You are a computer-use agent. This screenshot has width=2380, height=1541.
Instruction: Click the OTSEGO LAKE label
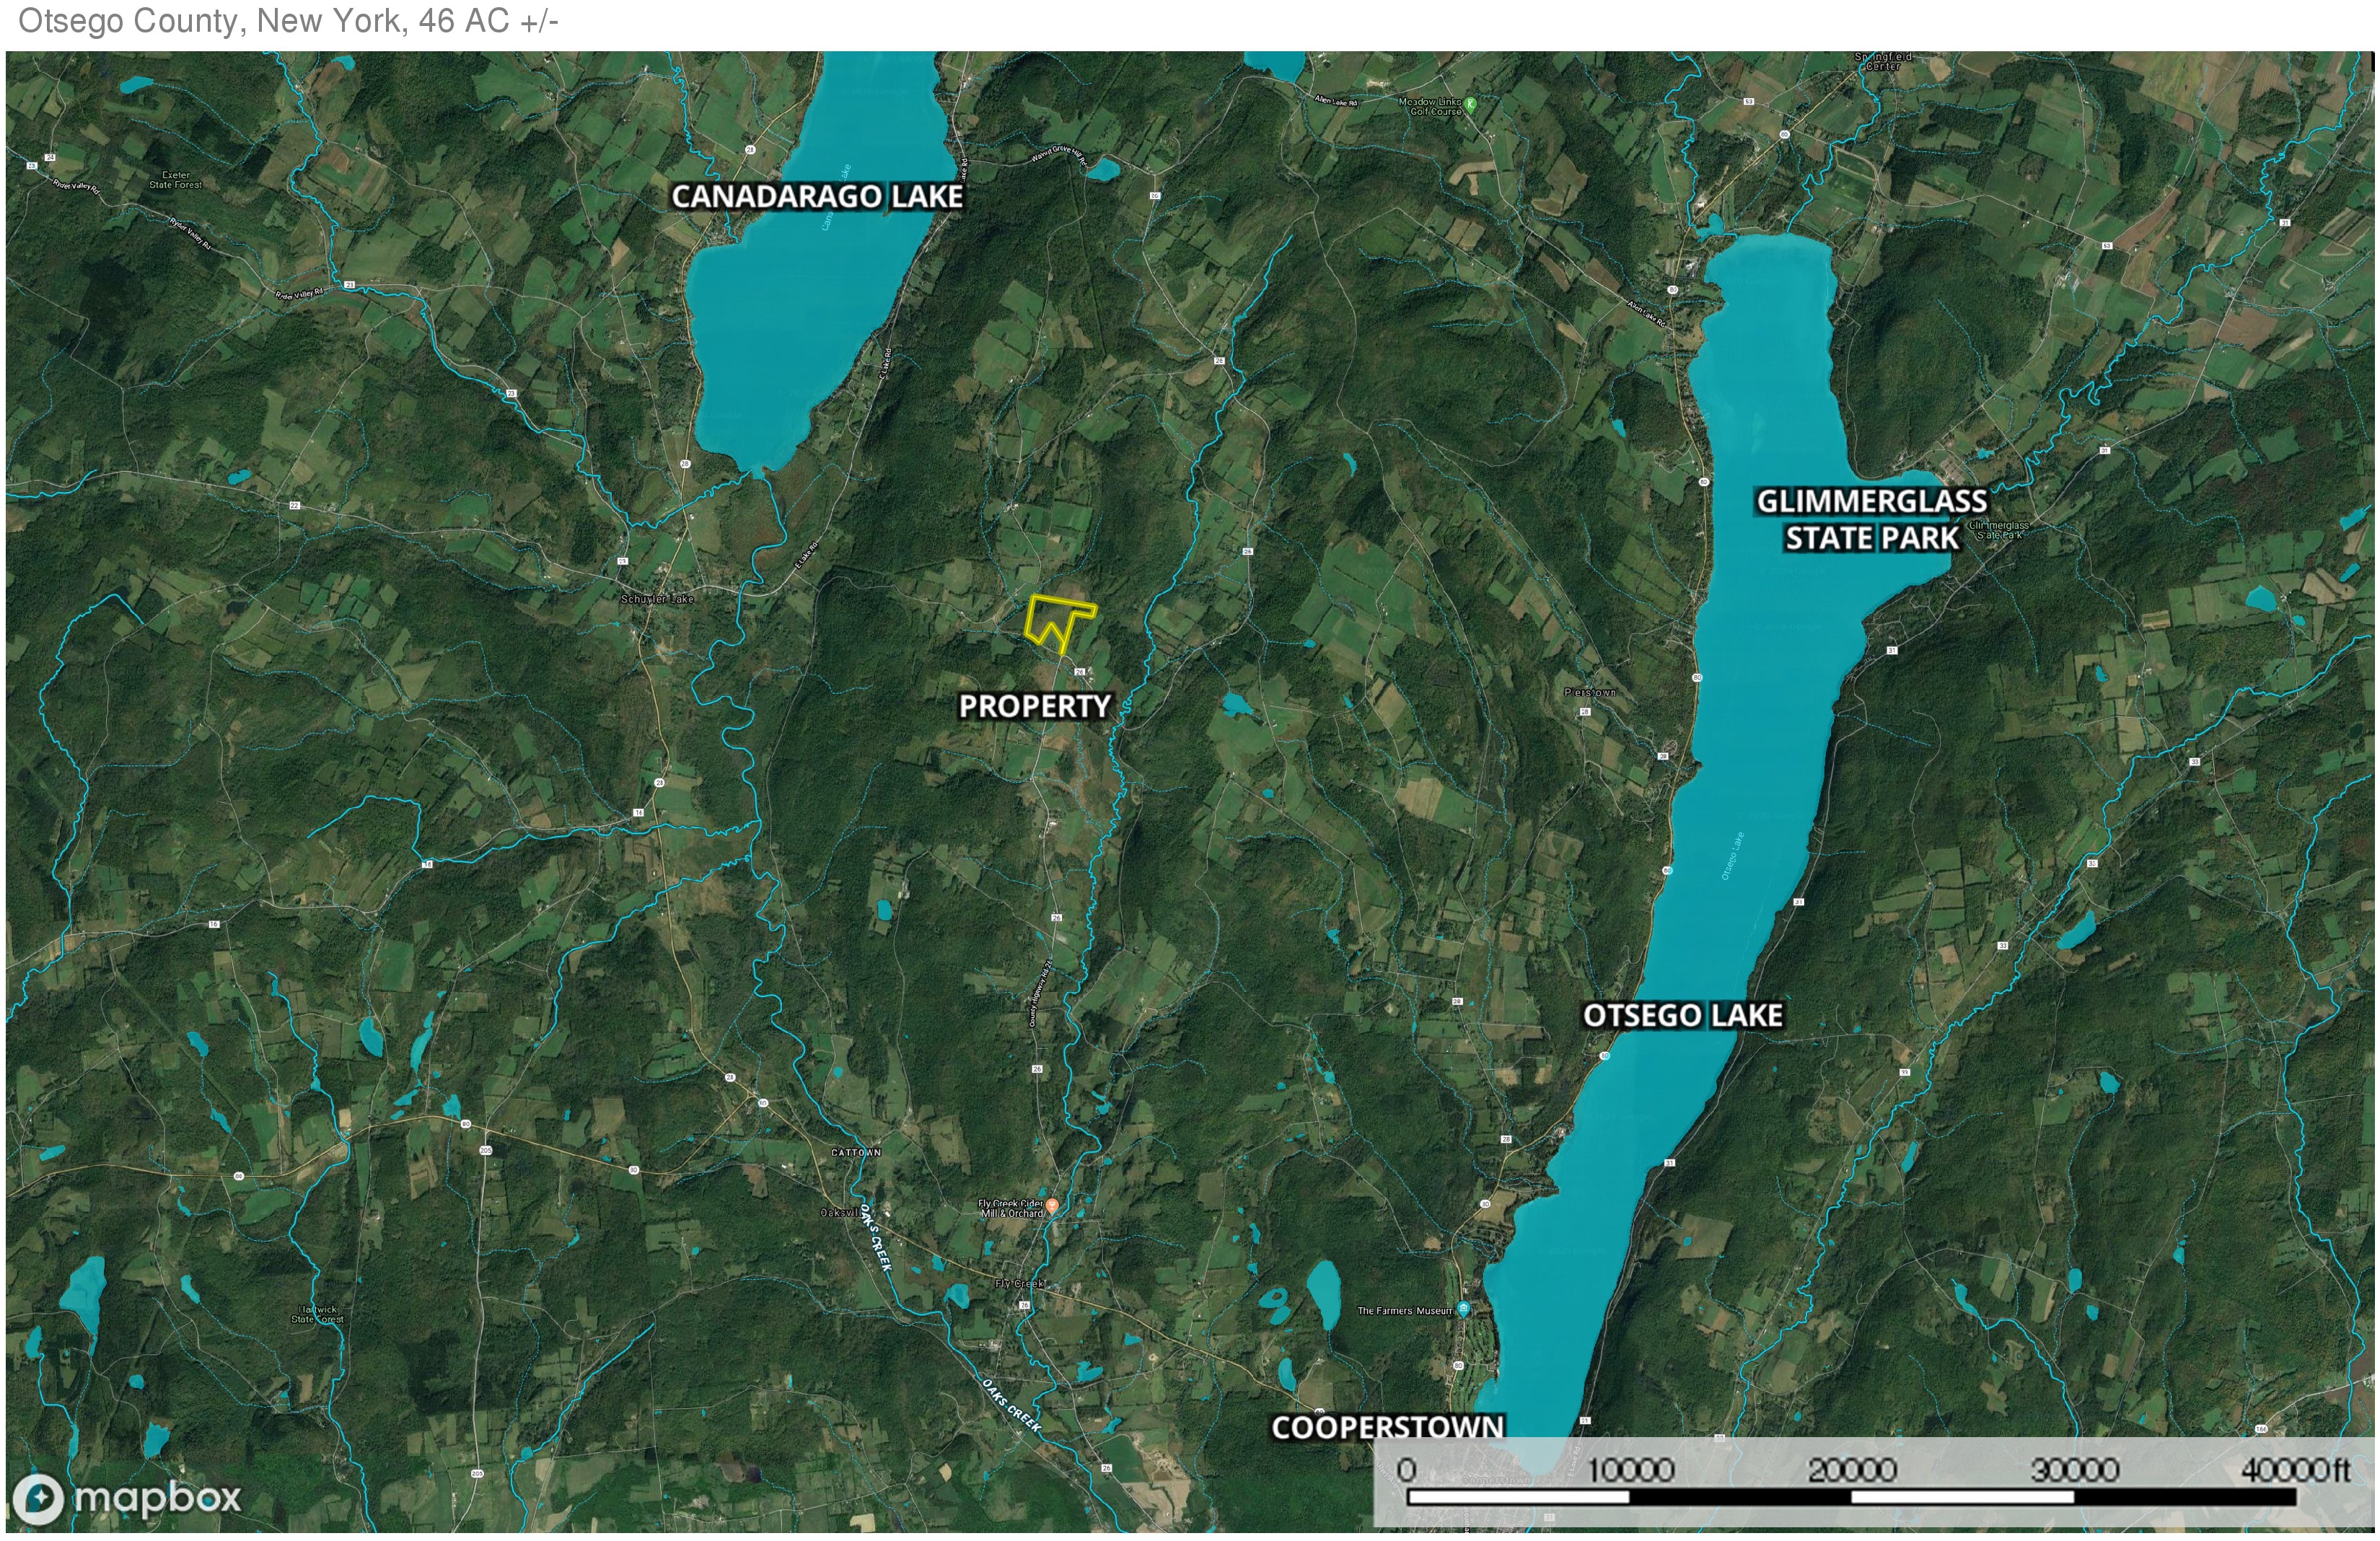tap(1682, 1015)
